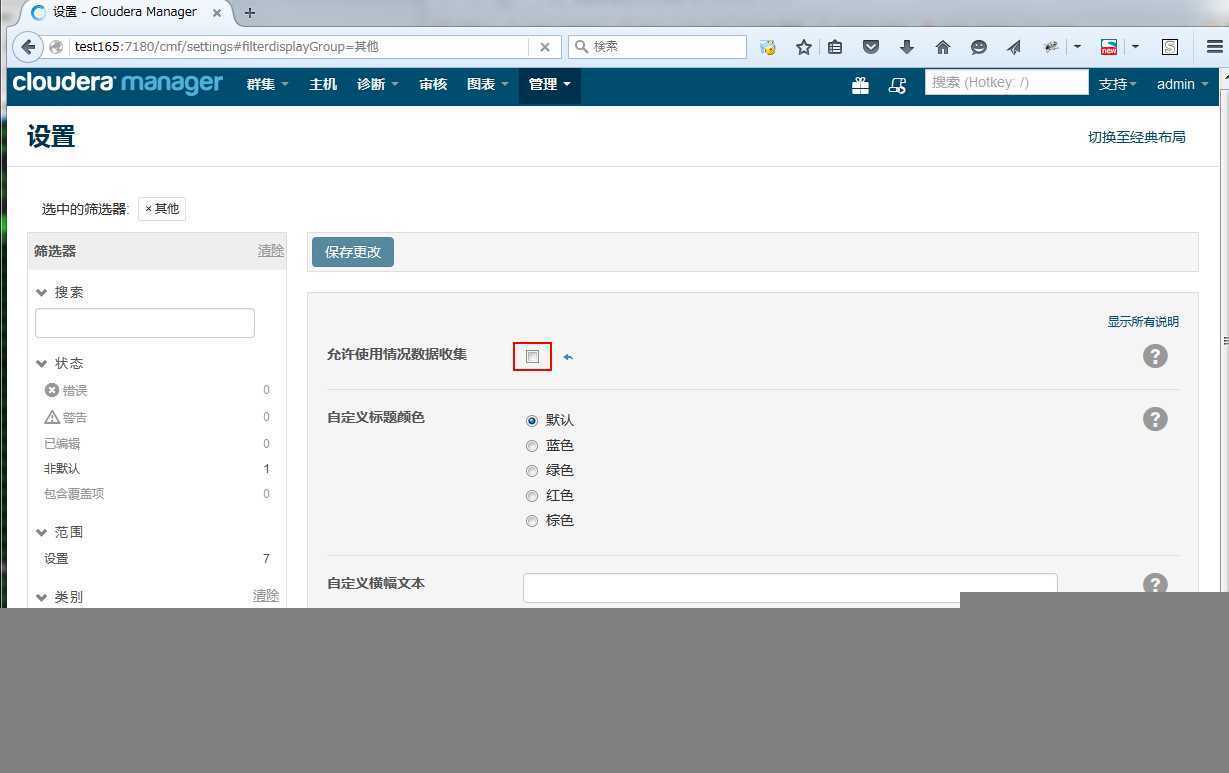The width and height of the screenshot is (1229, 773).
Task: Open downloads with the down arrow icon
Action: pos(907,47)
